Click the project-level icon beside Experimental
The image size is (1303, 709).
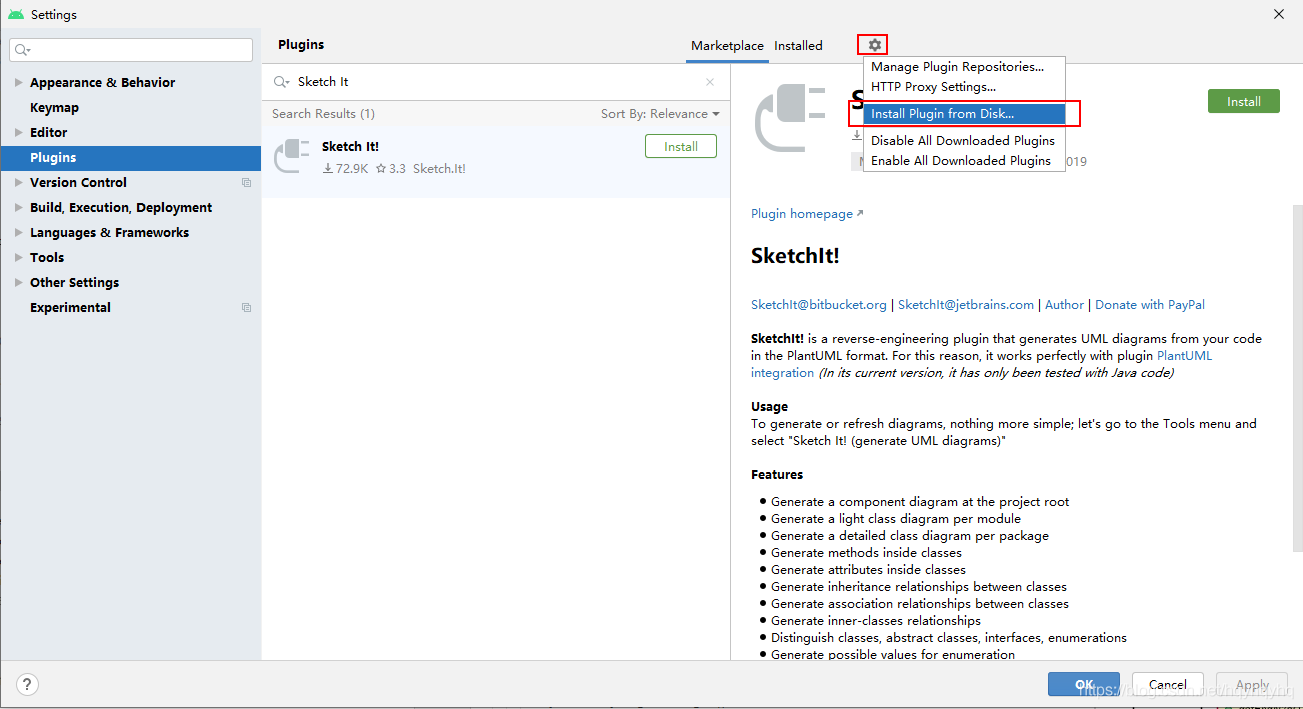[x=246, y=307]
